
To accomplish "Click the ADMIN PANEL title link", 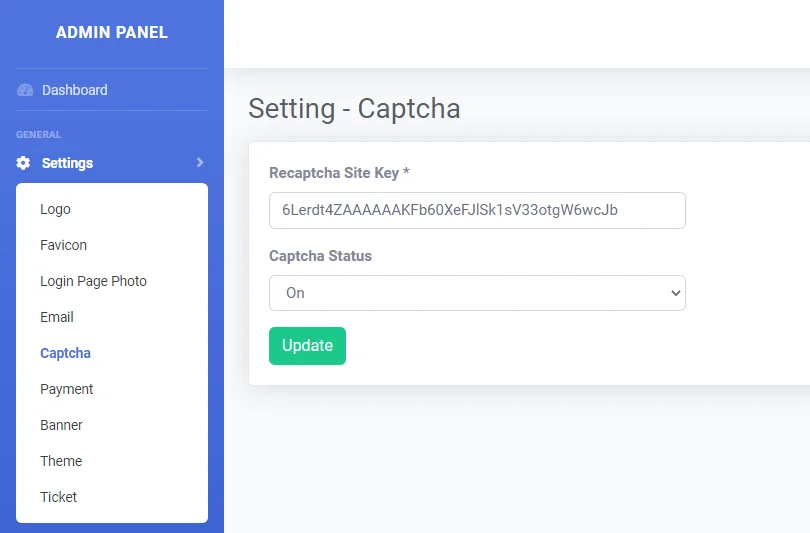I will pyautogui.click(x=112, y=33).
